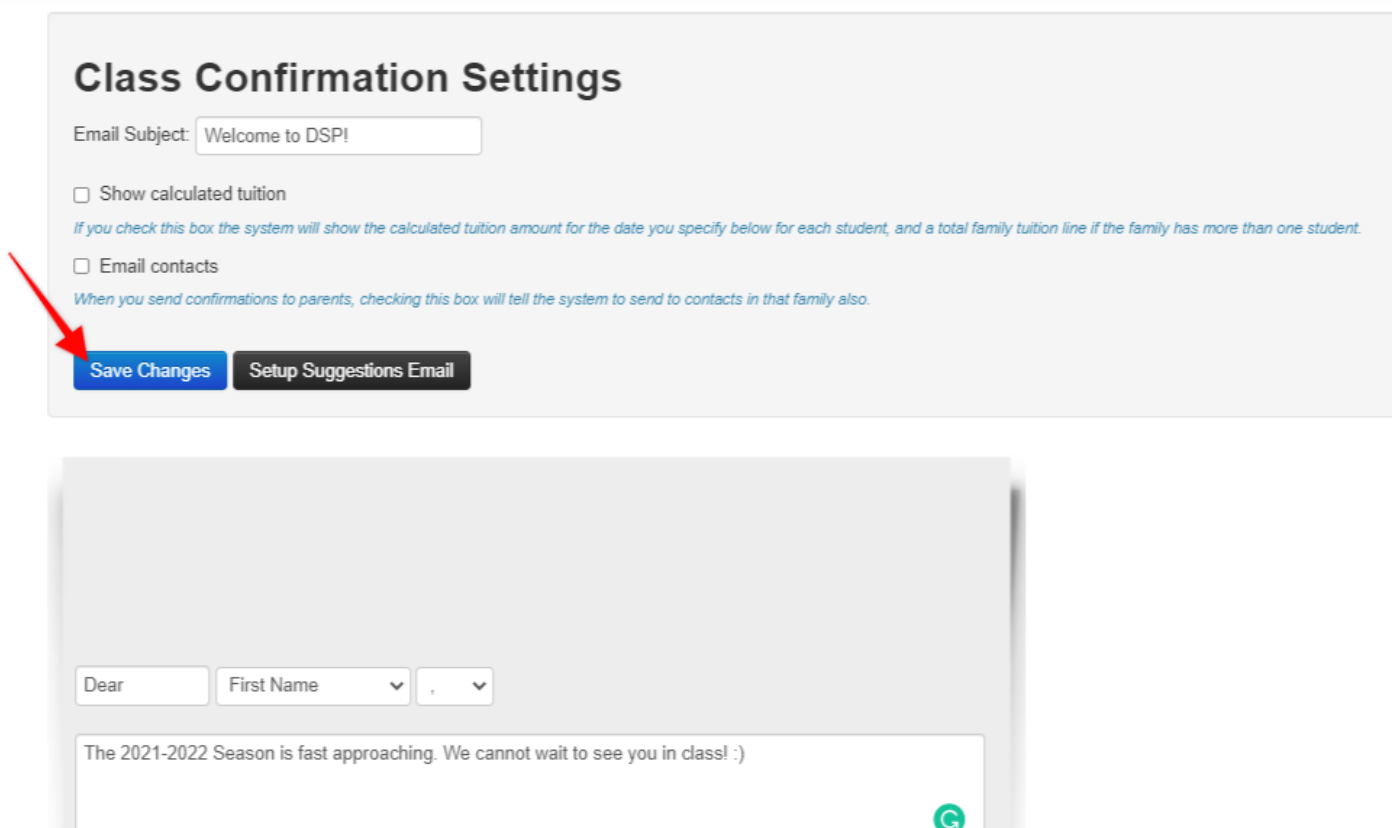The image size is (1392, 828).
Task: Click the Email Subject label
Action: (131, 134)
